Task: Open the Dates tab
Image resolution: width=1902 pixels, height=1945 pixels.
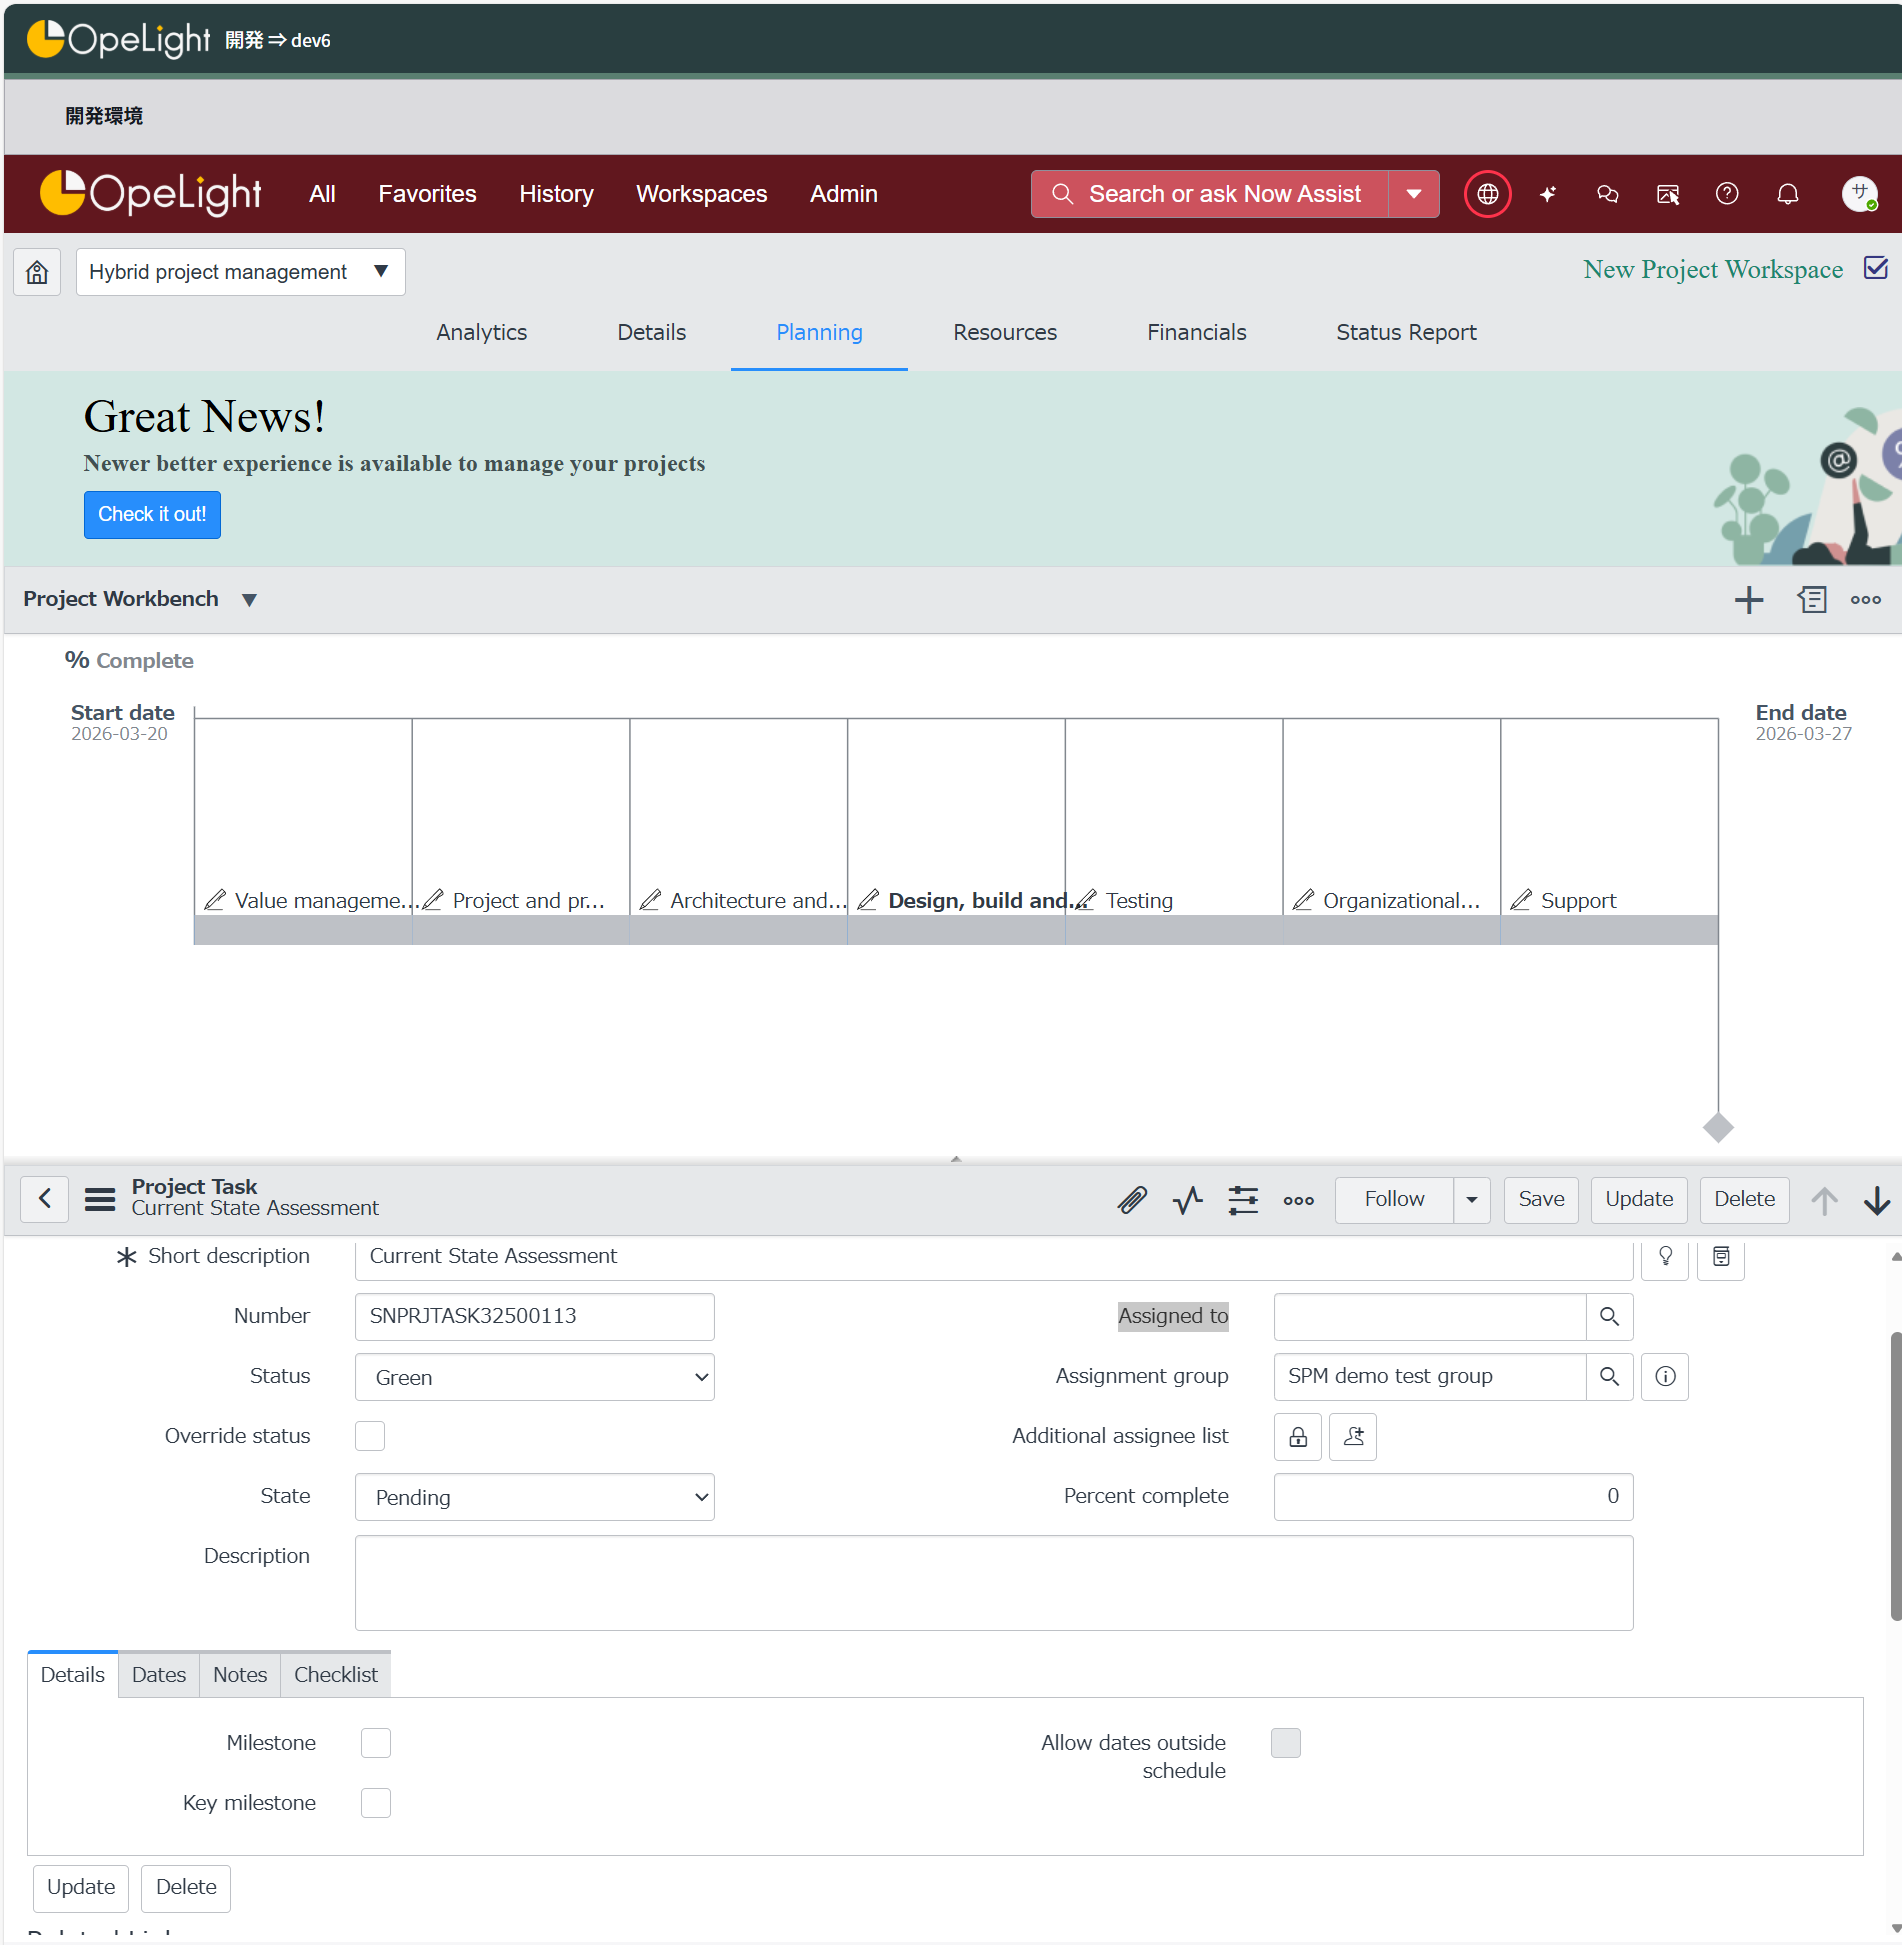Action: pos(158,1675)
